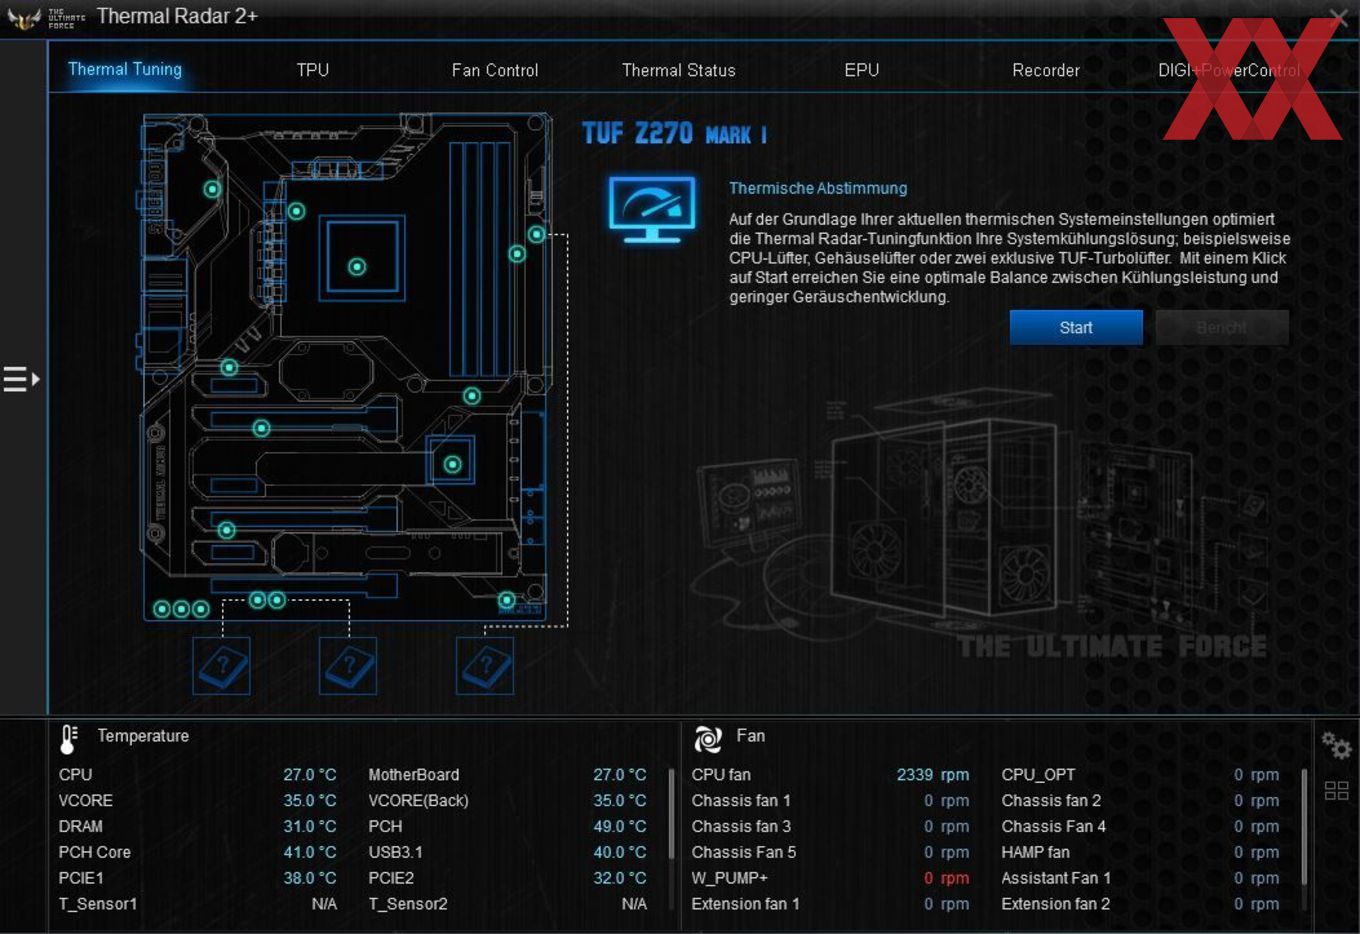The image size is (1360, 934).
Task: Click the Fan panel scrollbar
Action: coord(1304,826)
